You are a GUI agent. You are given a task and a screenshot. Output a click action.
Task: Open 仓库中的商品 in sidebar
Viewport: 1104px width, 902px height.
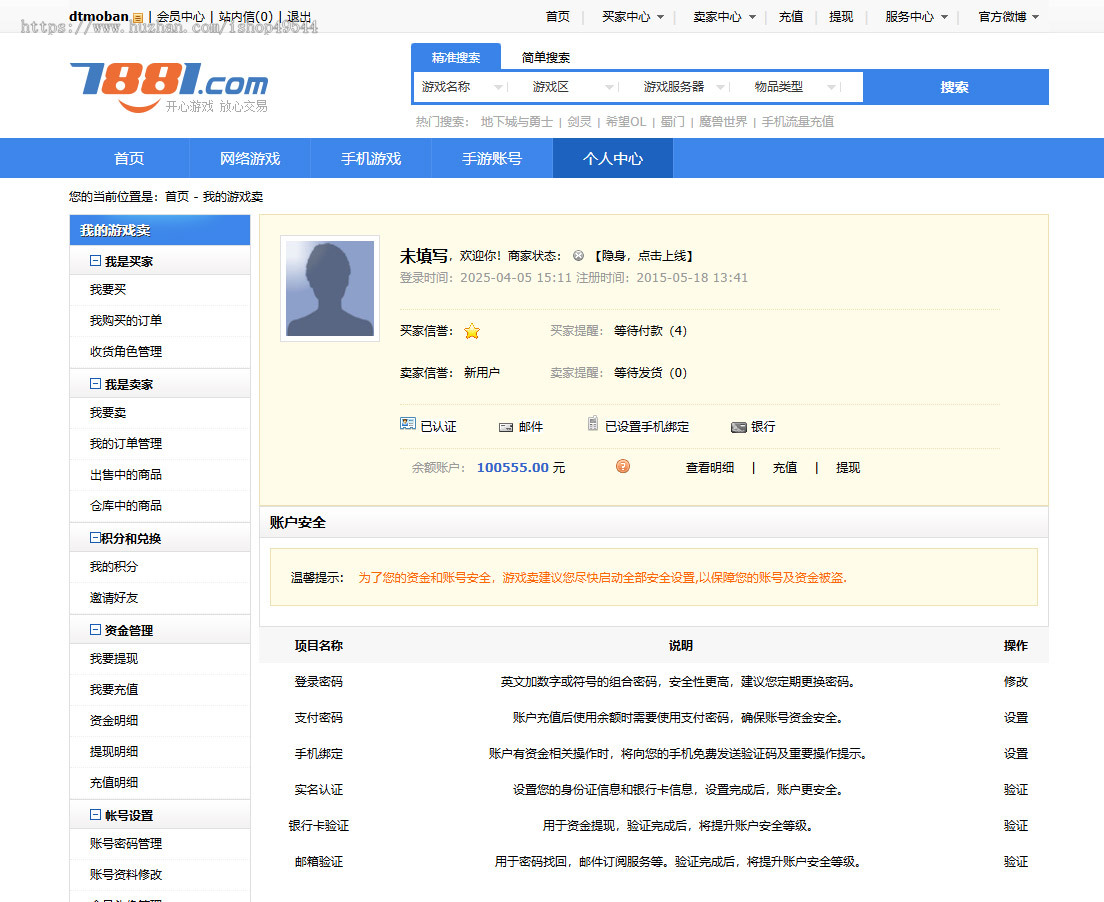click(x=125, y=506)
